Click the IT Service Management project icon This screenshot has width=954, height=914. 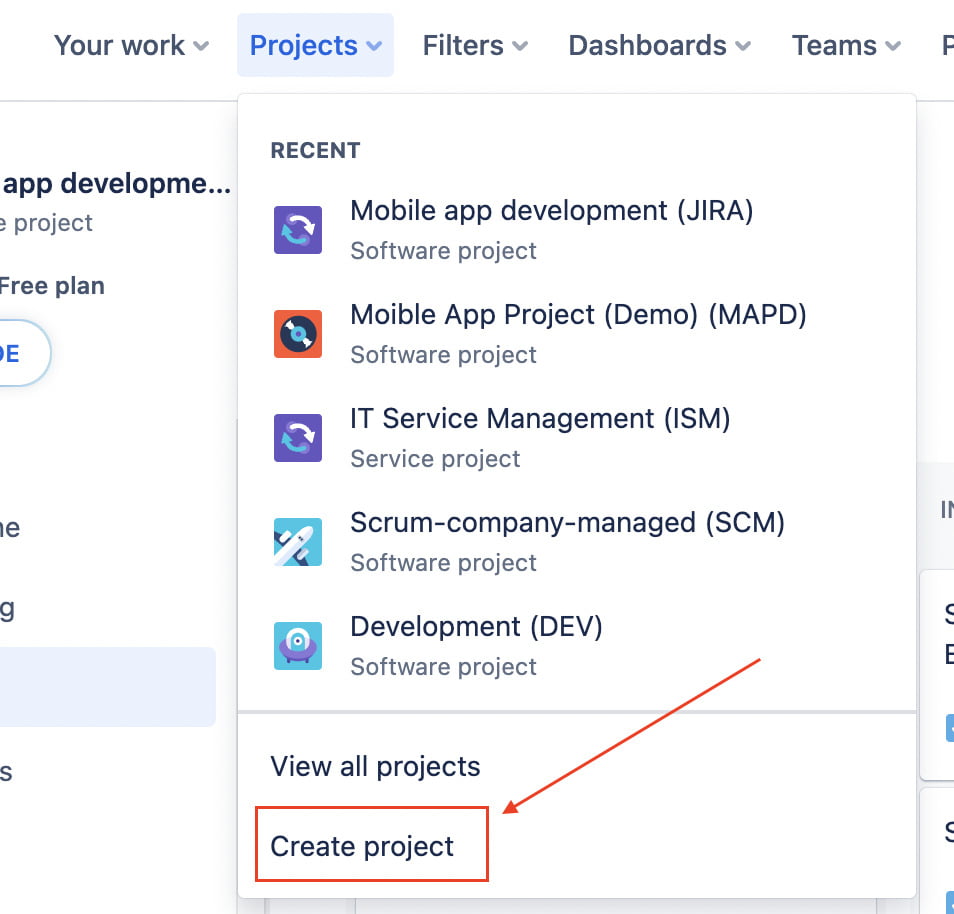tap(298, 438)
